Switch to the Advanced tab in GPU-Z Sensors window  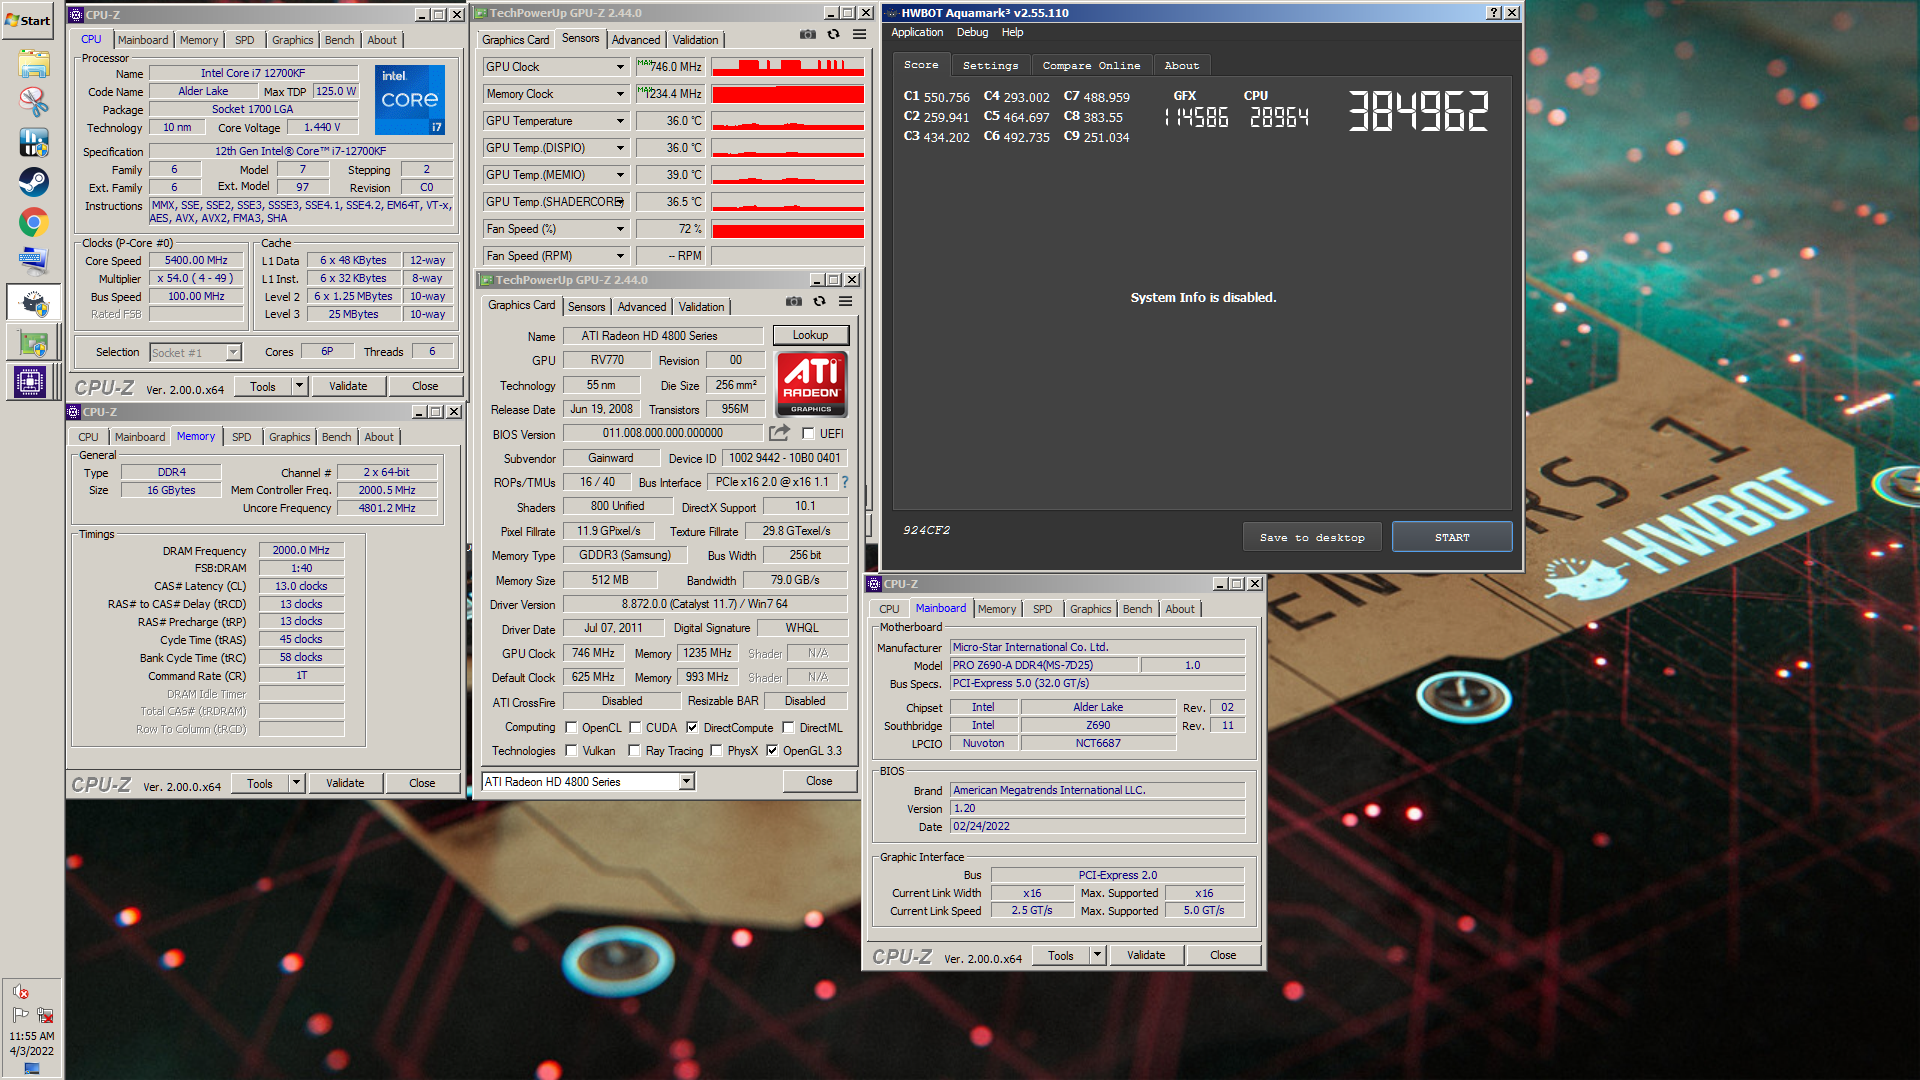tap(636, 40)
